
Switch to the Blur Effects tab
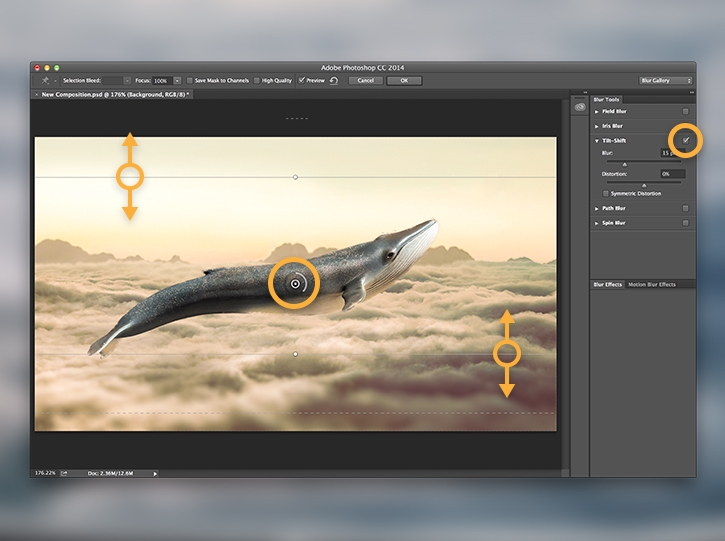click(608, 284)
